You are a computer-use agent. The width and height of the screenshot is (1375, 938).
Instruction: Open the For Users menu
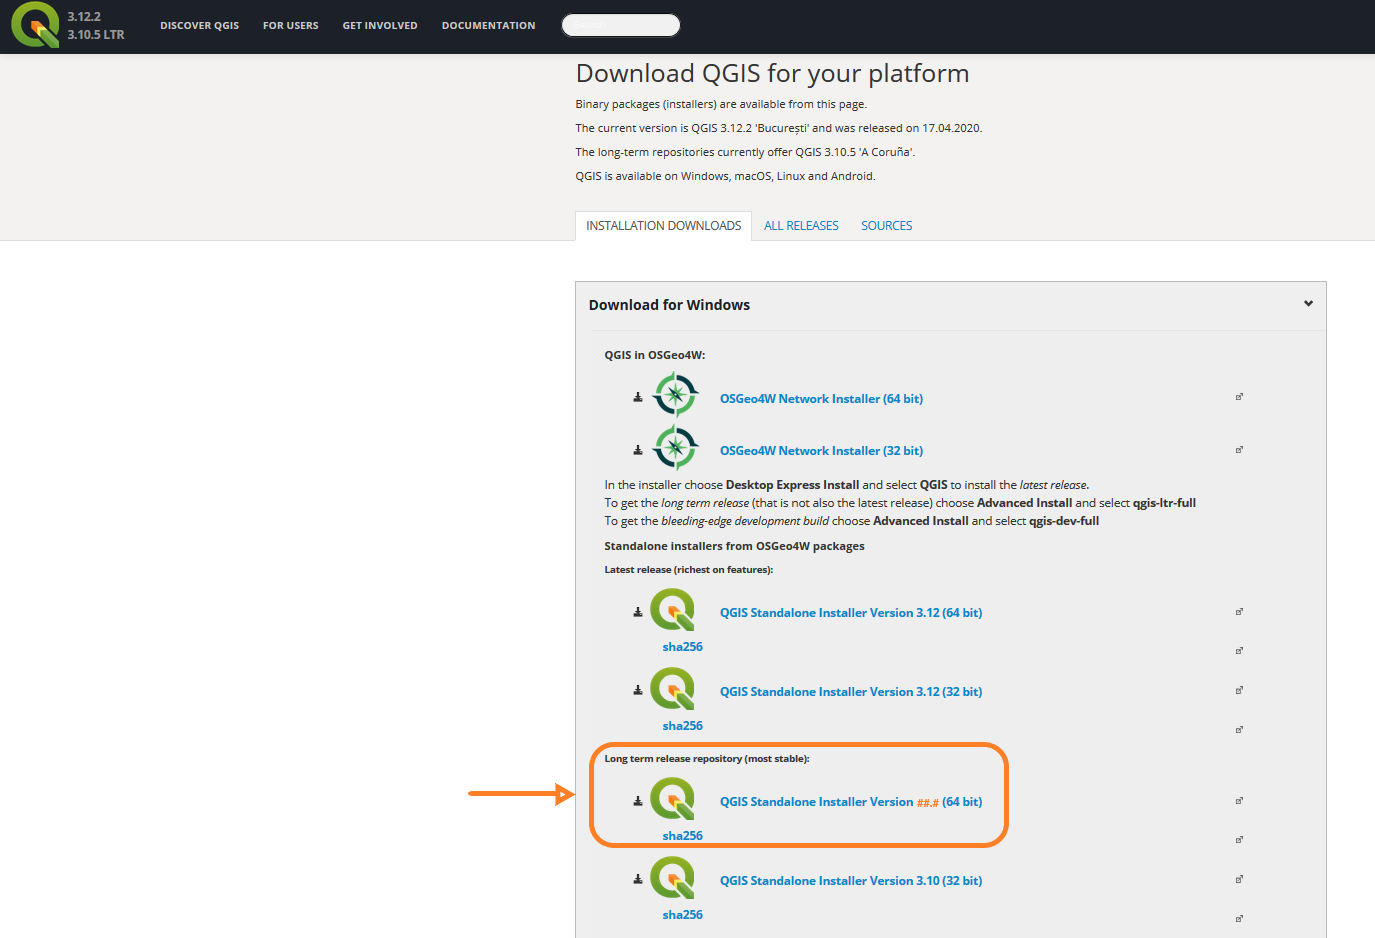[290, 26]
